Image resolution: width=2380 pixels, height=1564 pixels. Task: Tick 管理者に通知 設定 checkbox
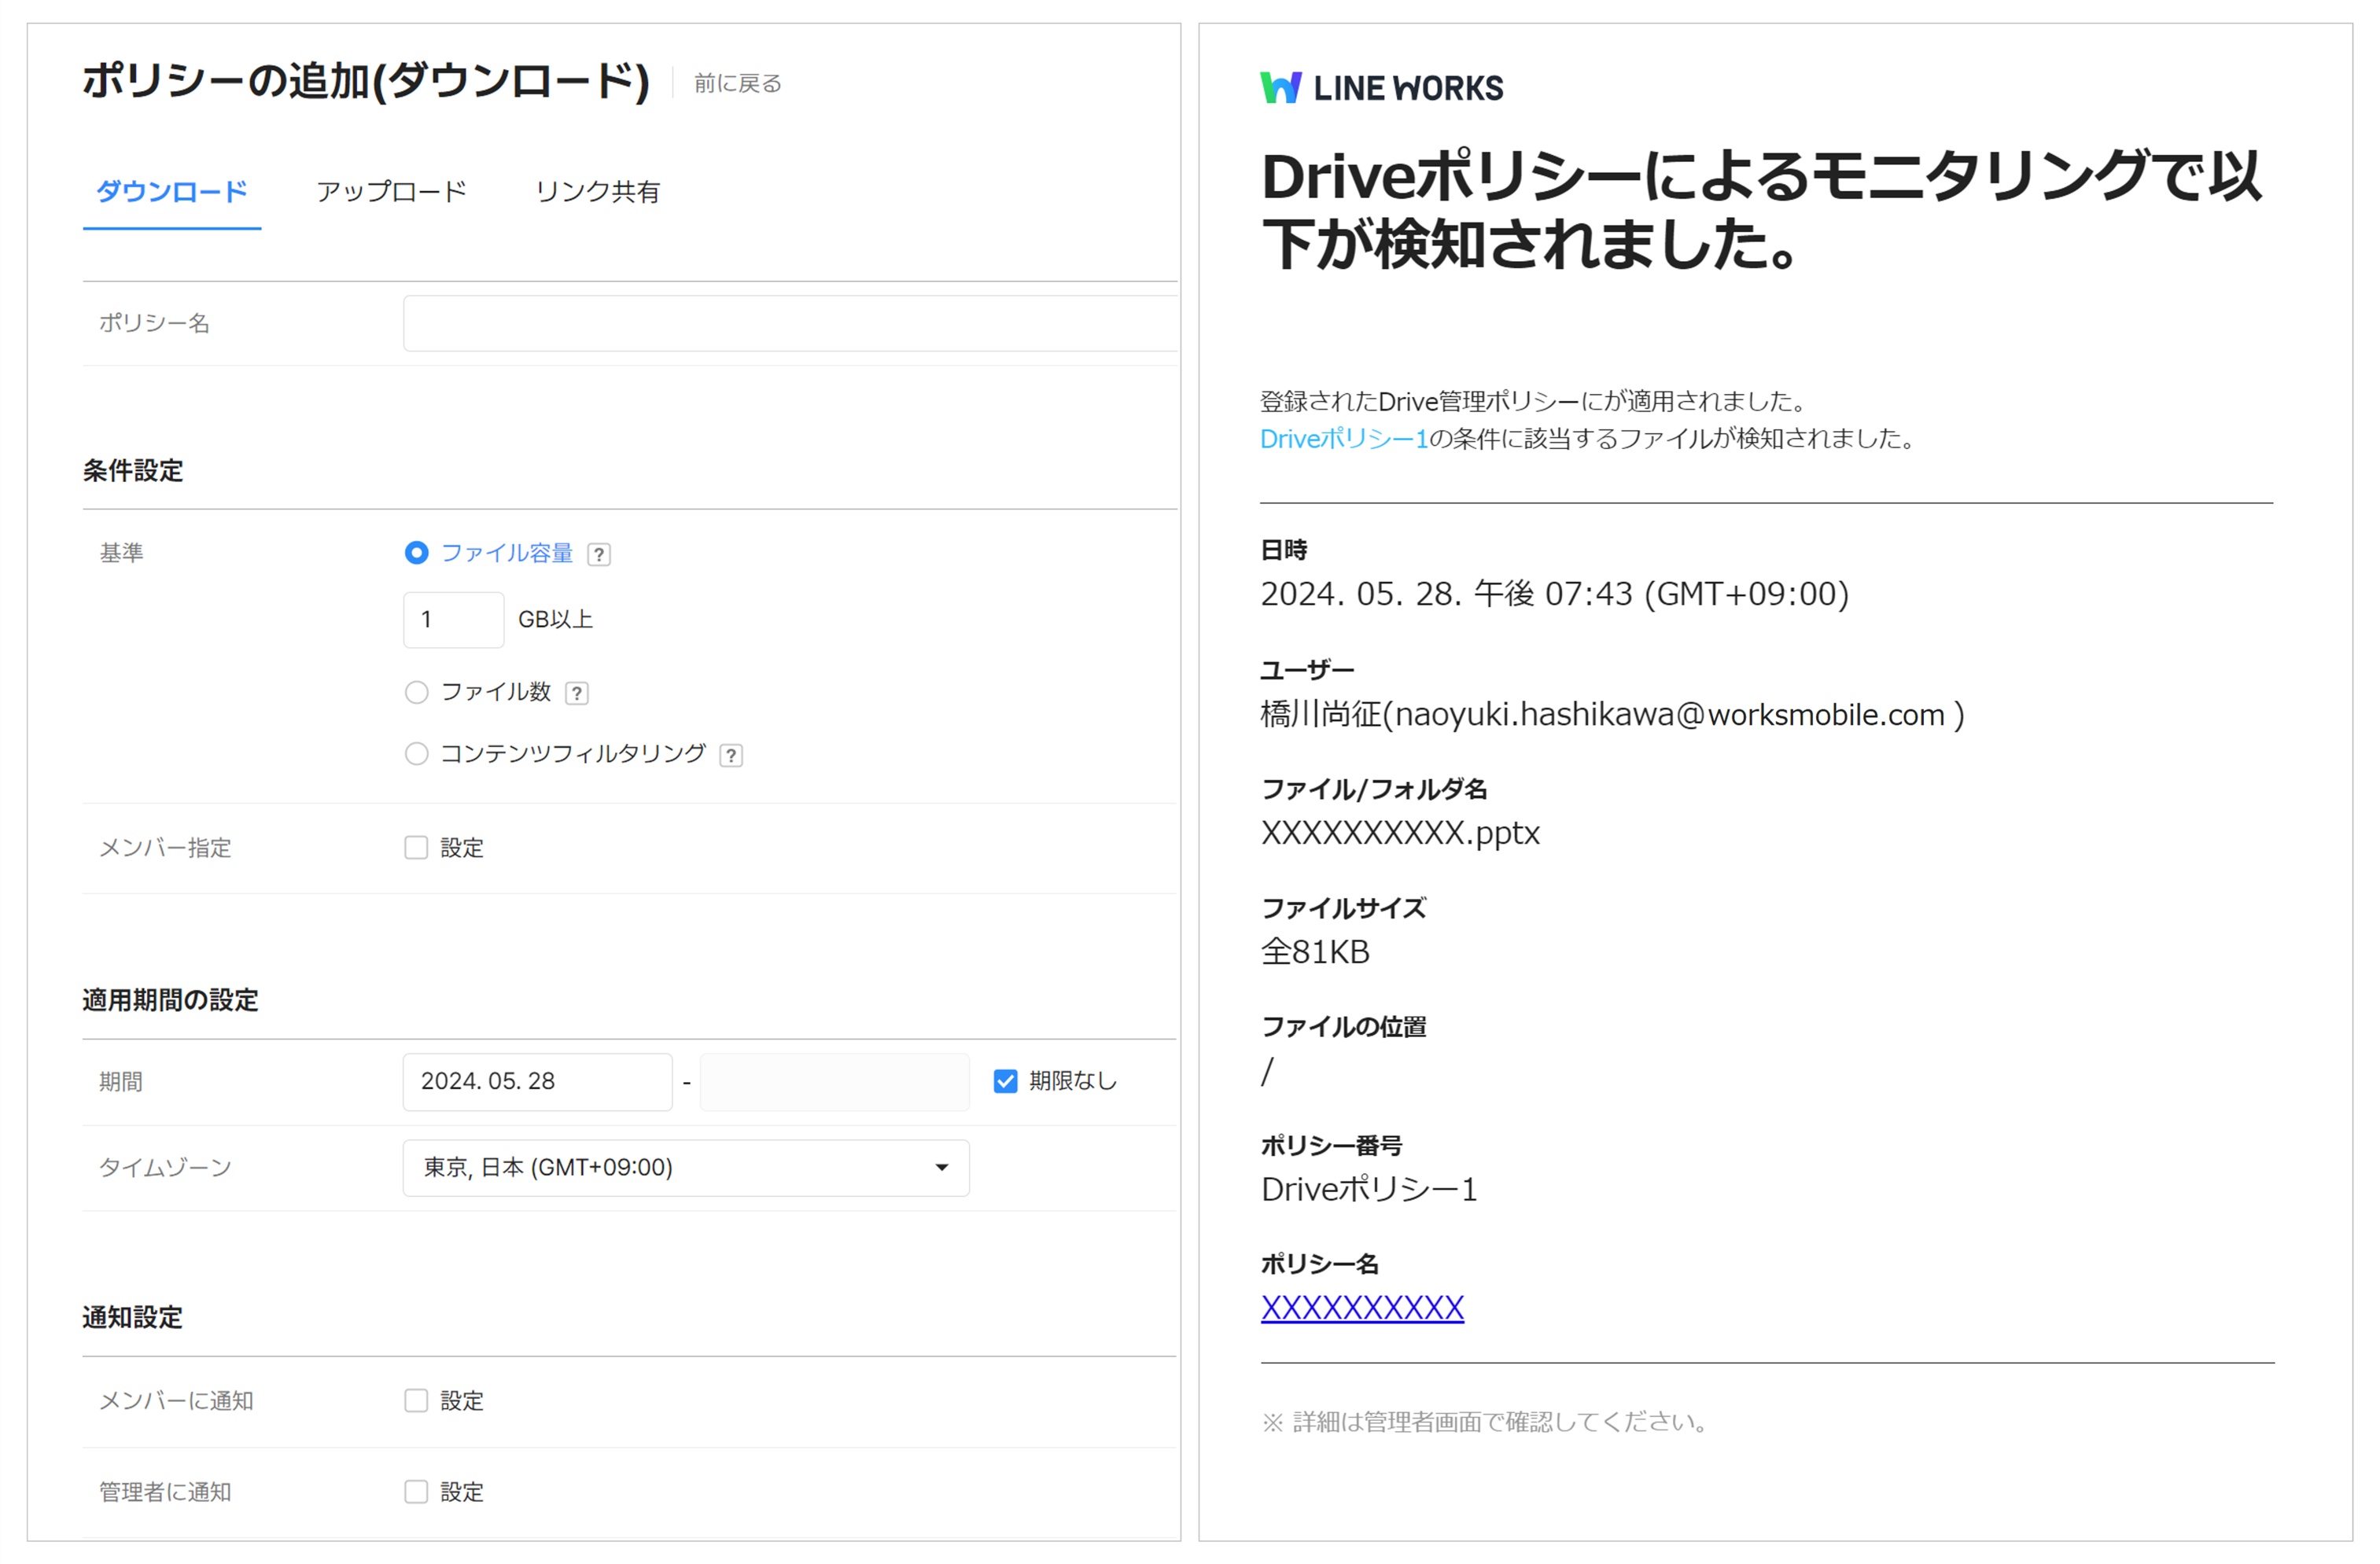tap(416, 1492)
